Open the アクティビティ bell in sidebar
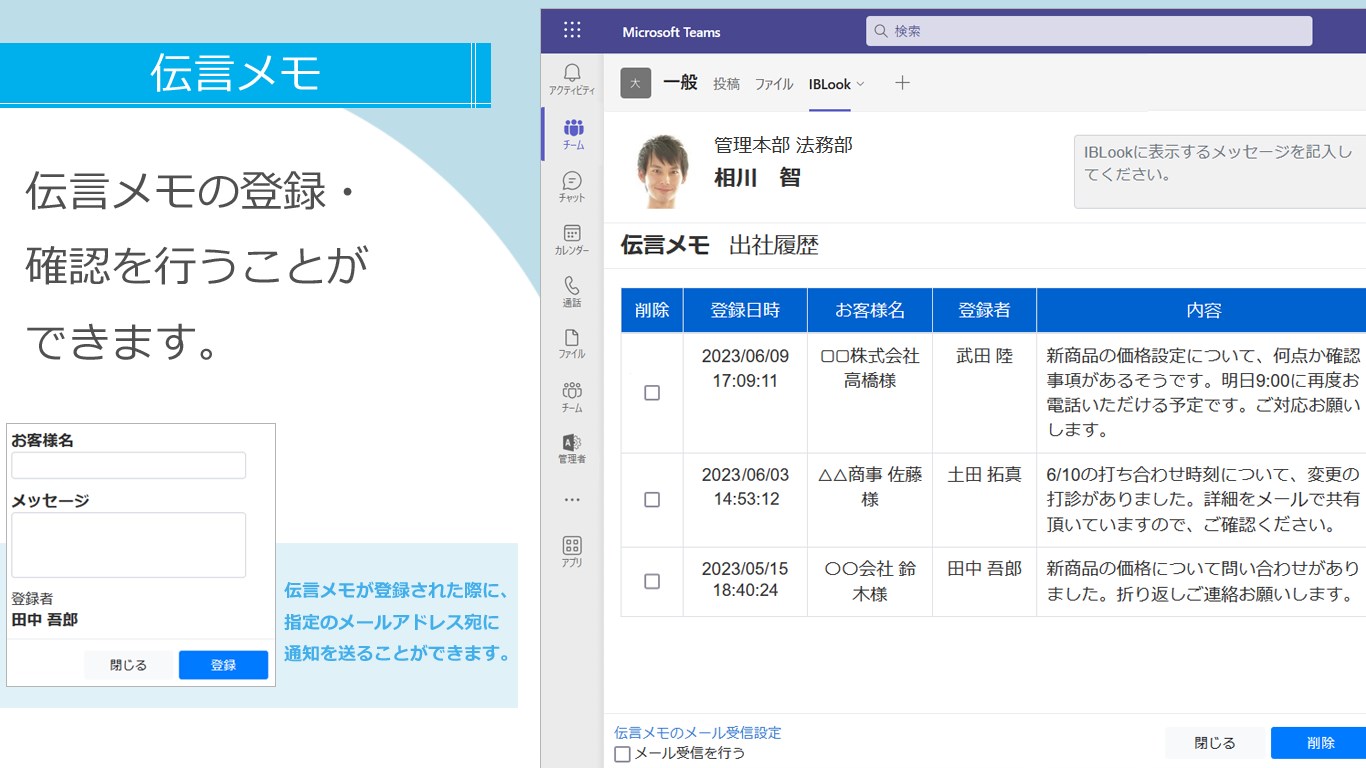The image size is (1366, 768). (x=572, y=79)
